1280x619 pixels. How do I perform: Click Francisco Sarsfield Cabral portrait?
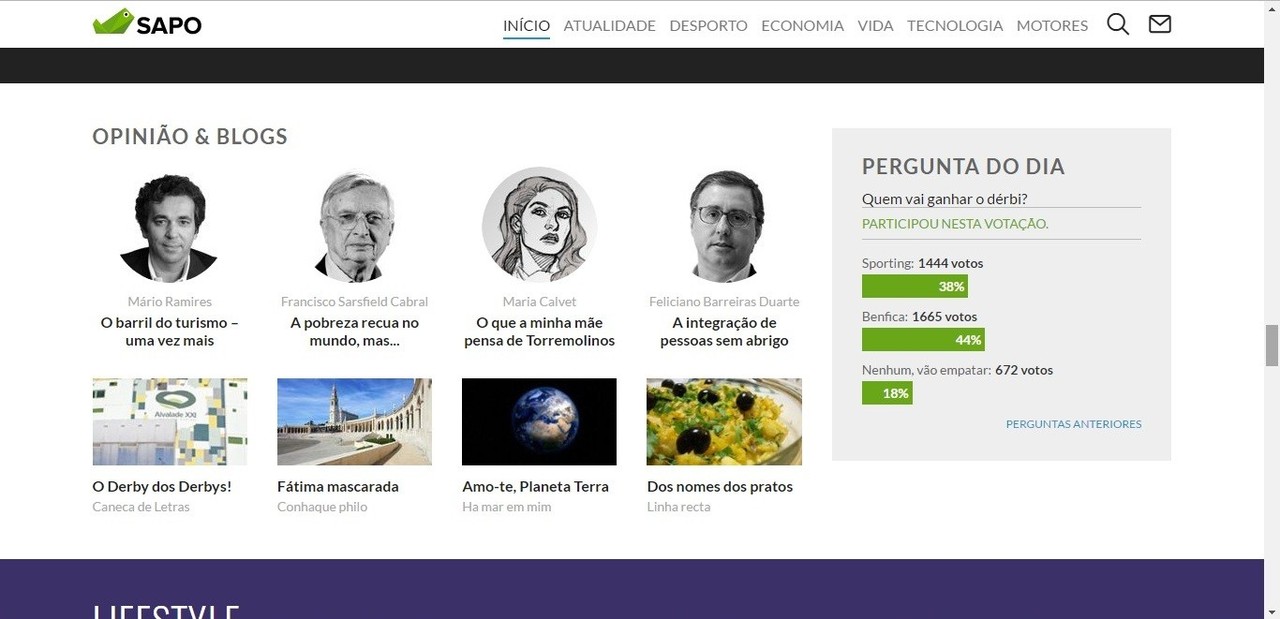[x=354, y=226]
